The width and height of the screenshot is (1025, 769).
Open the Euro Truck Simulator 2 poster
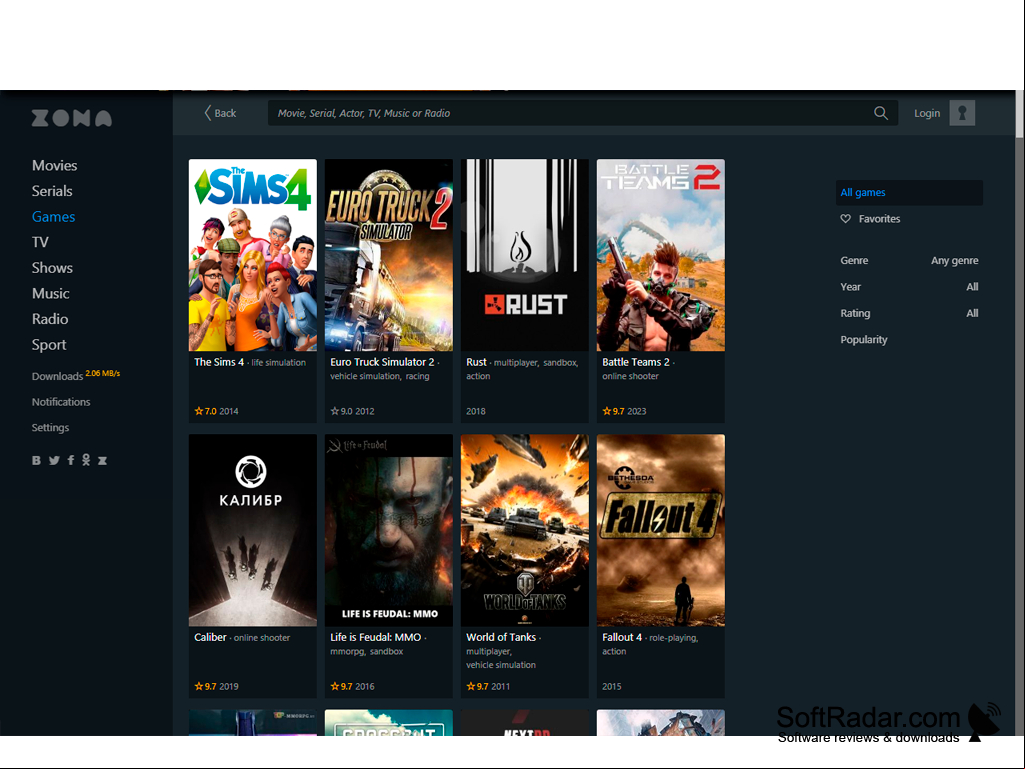389,255
